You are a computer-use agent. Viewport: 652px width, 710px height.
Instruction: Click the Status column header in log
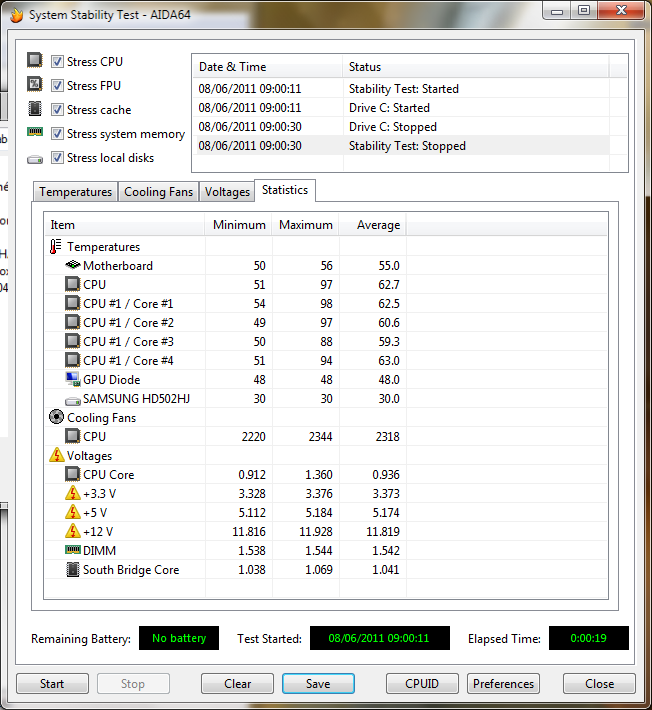pos(476,67)
